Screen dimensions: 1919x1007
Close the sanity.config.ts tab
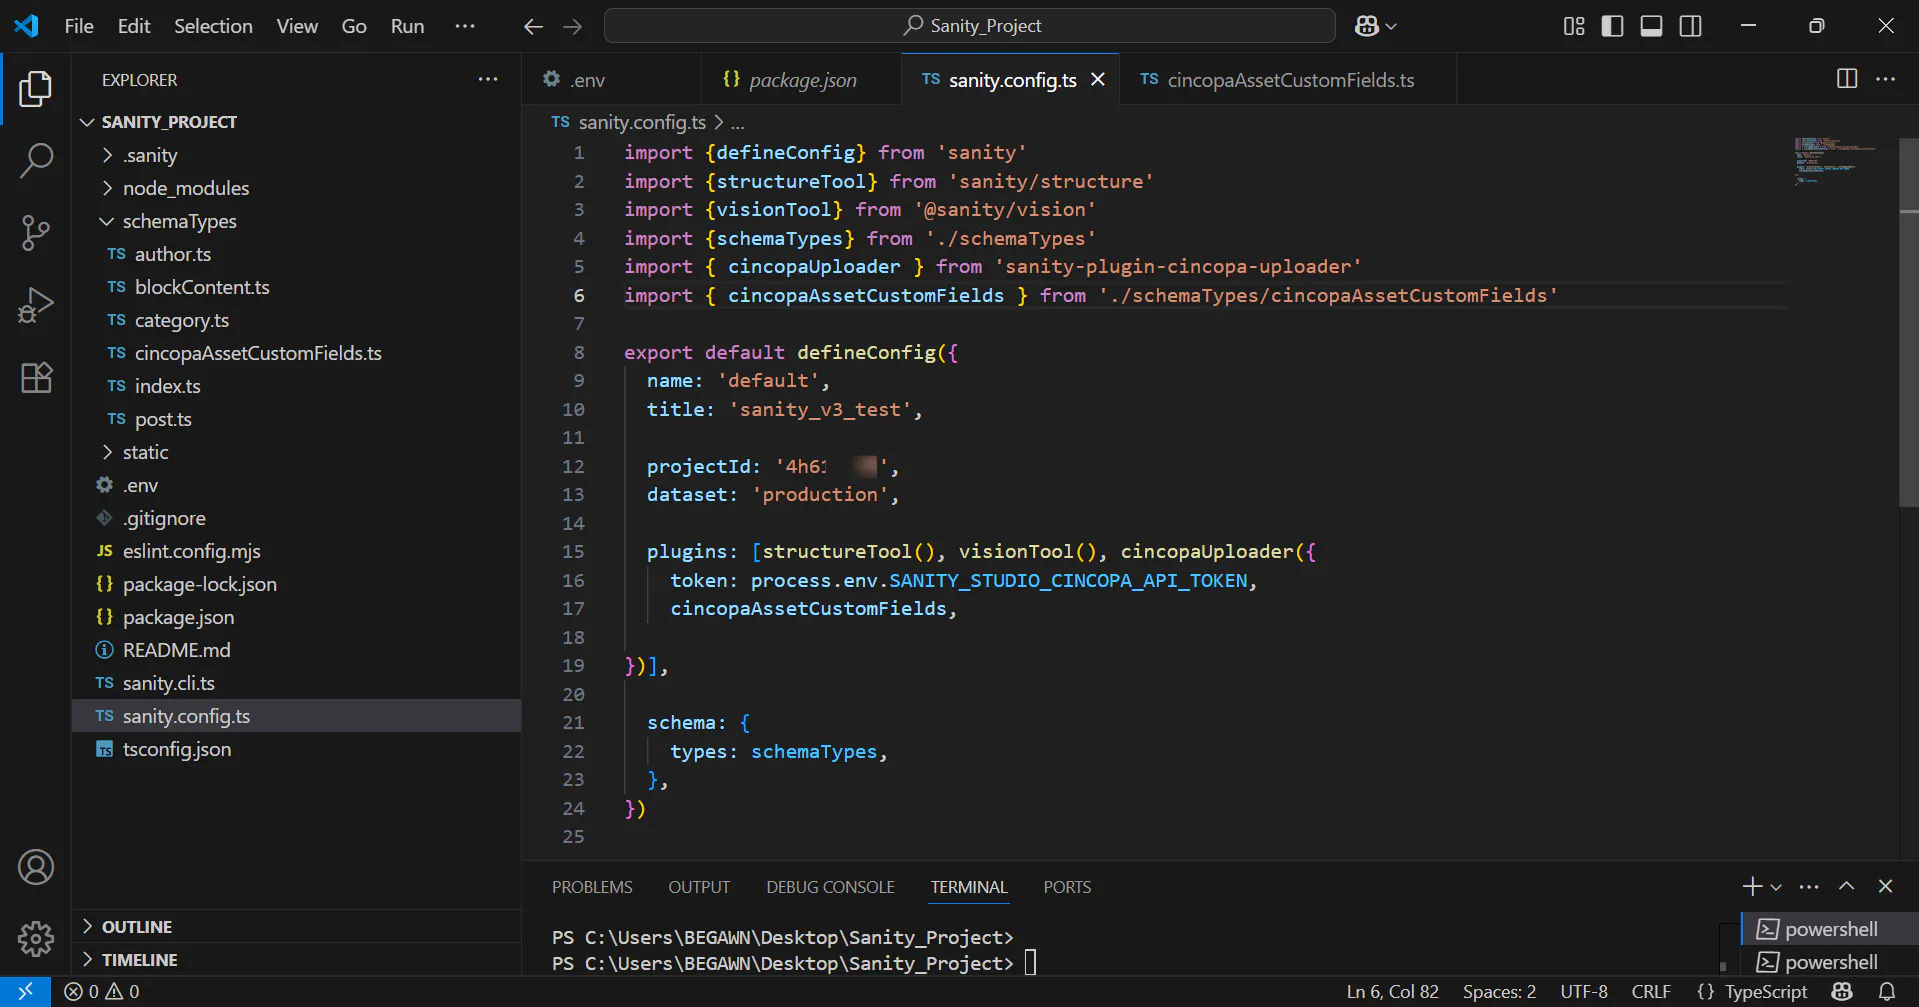pyautogui.click(x=1098, y=79)
